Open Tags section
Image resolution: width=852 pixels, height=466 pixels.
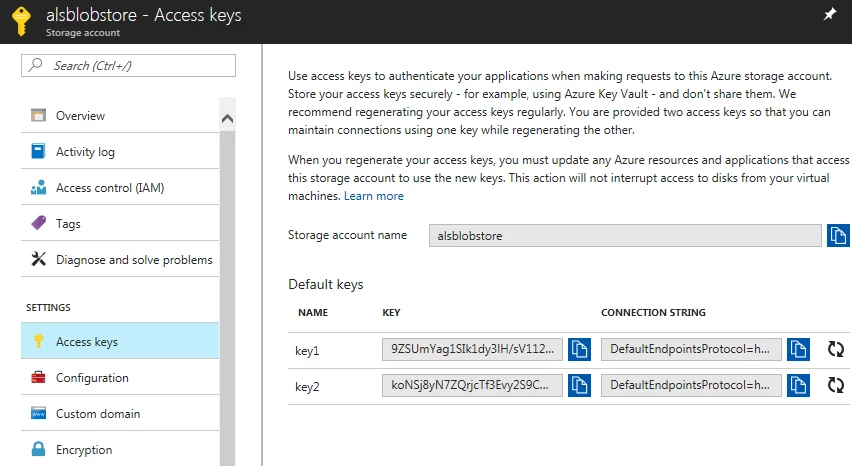[68, 224]
